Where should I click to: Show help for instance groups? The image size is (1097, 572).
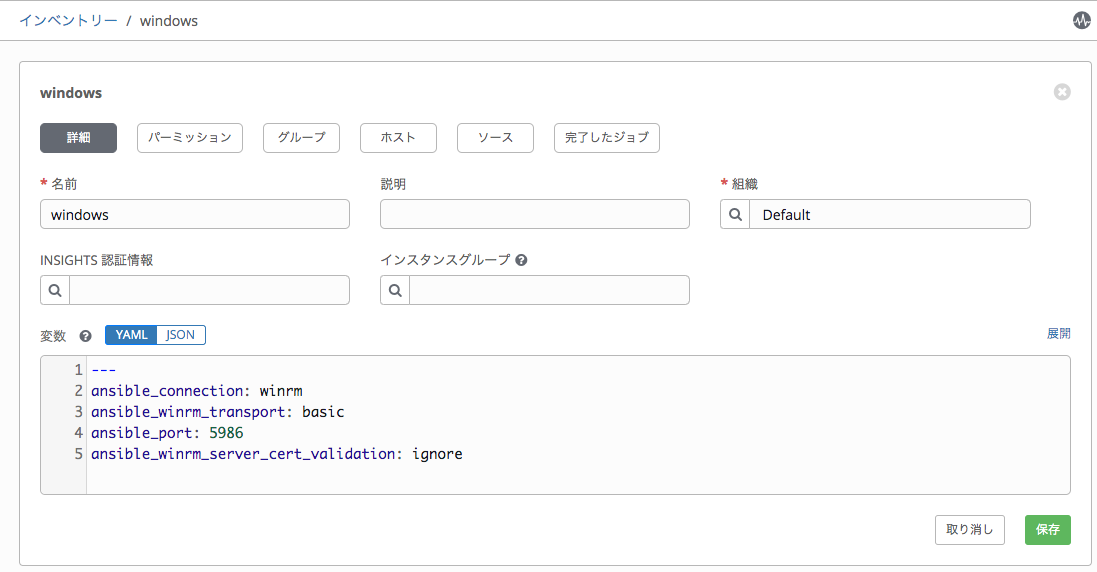coord(521,260)
